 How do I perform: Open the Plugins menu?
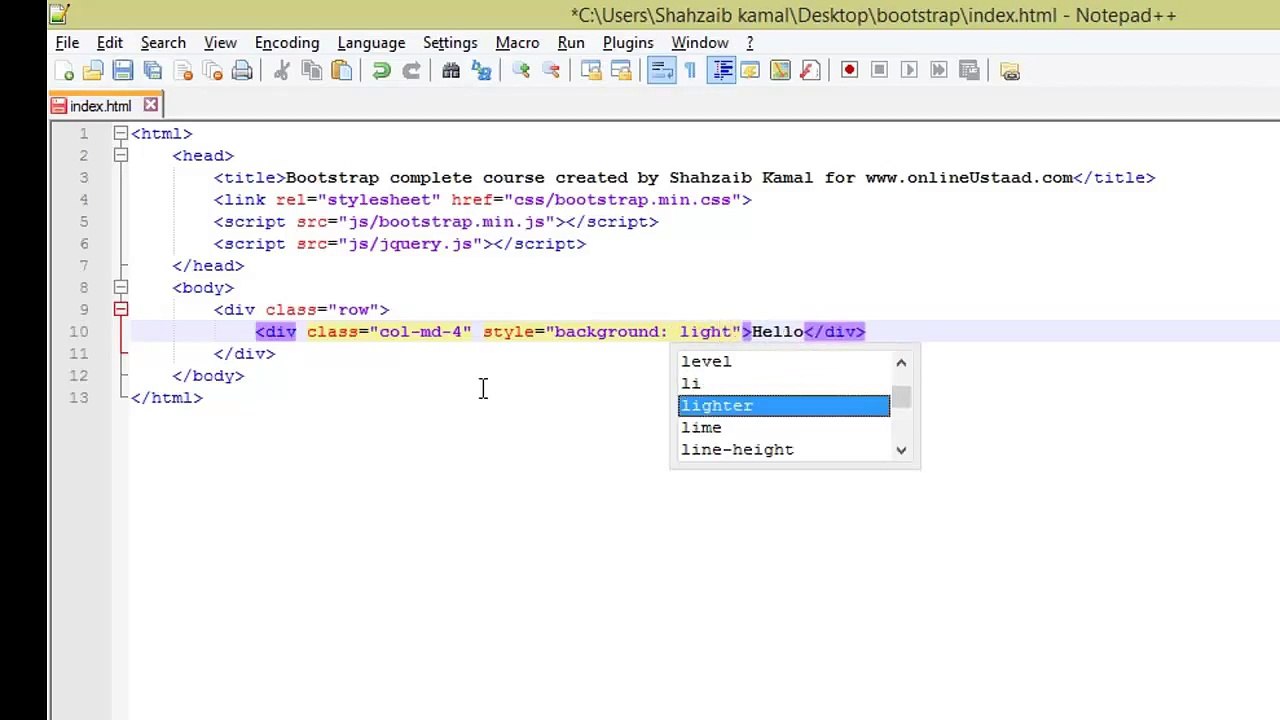pos(628,43)
